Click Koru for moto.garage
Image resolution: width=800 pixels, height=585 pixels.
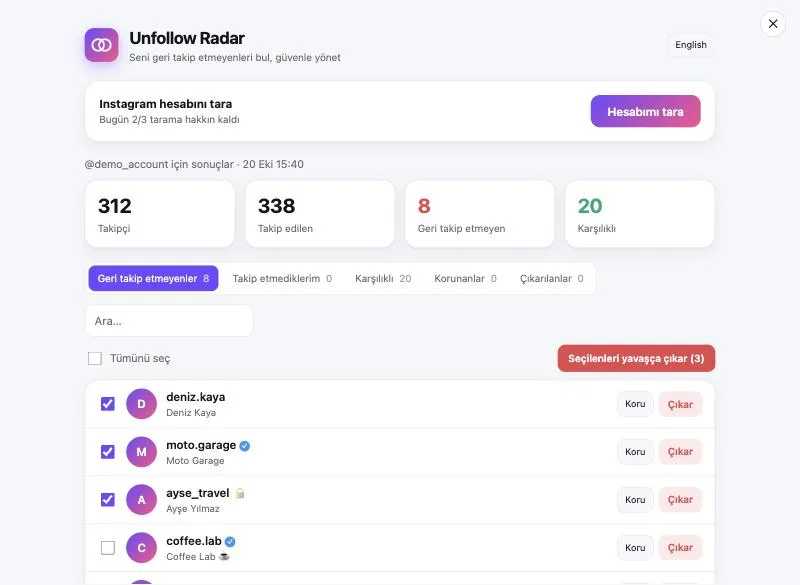coord(635,452)
